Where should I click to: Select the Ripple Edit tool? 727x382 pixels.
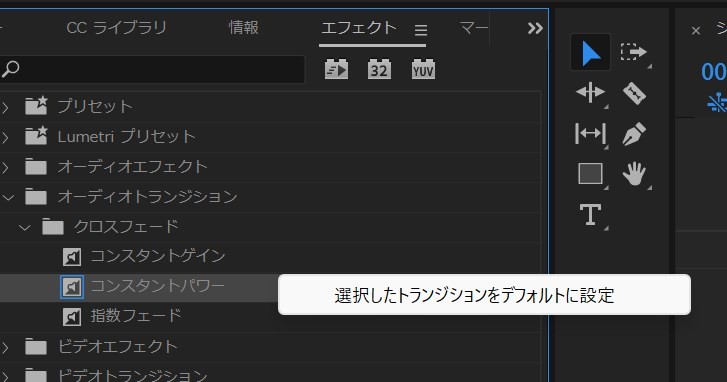coord(590,93)
